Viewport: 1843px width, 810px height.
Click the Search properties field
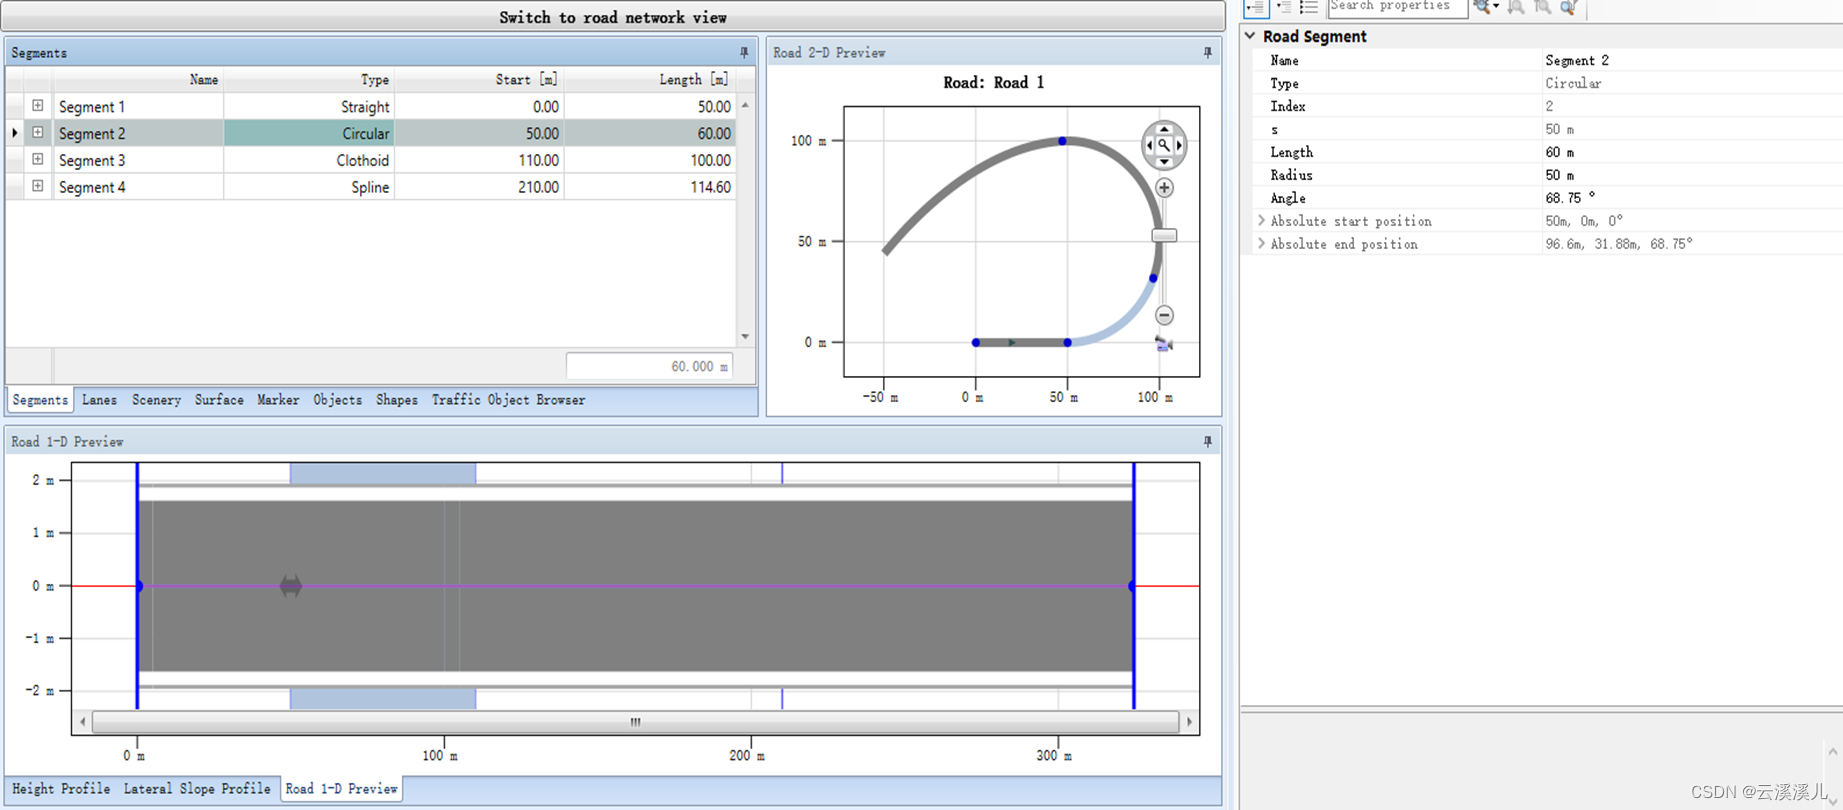[1397, 7]
